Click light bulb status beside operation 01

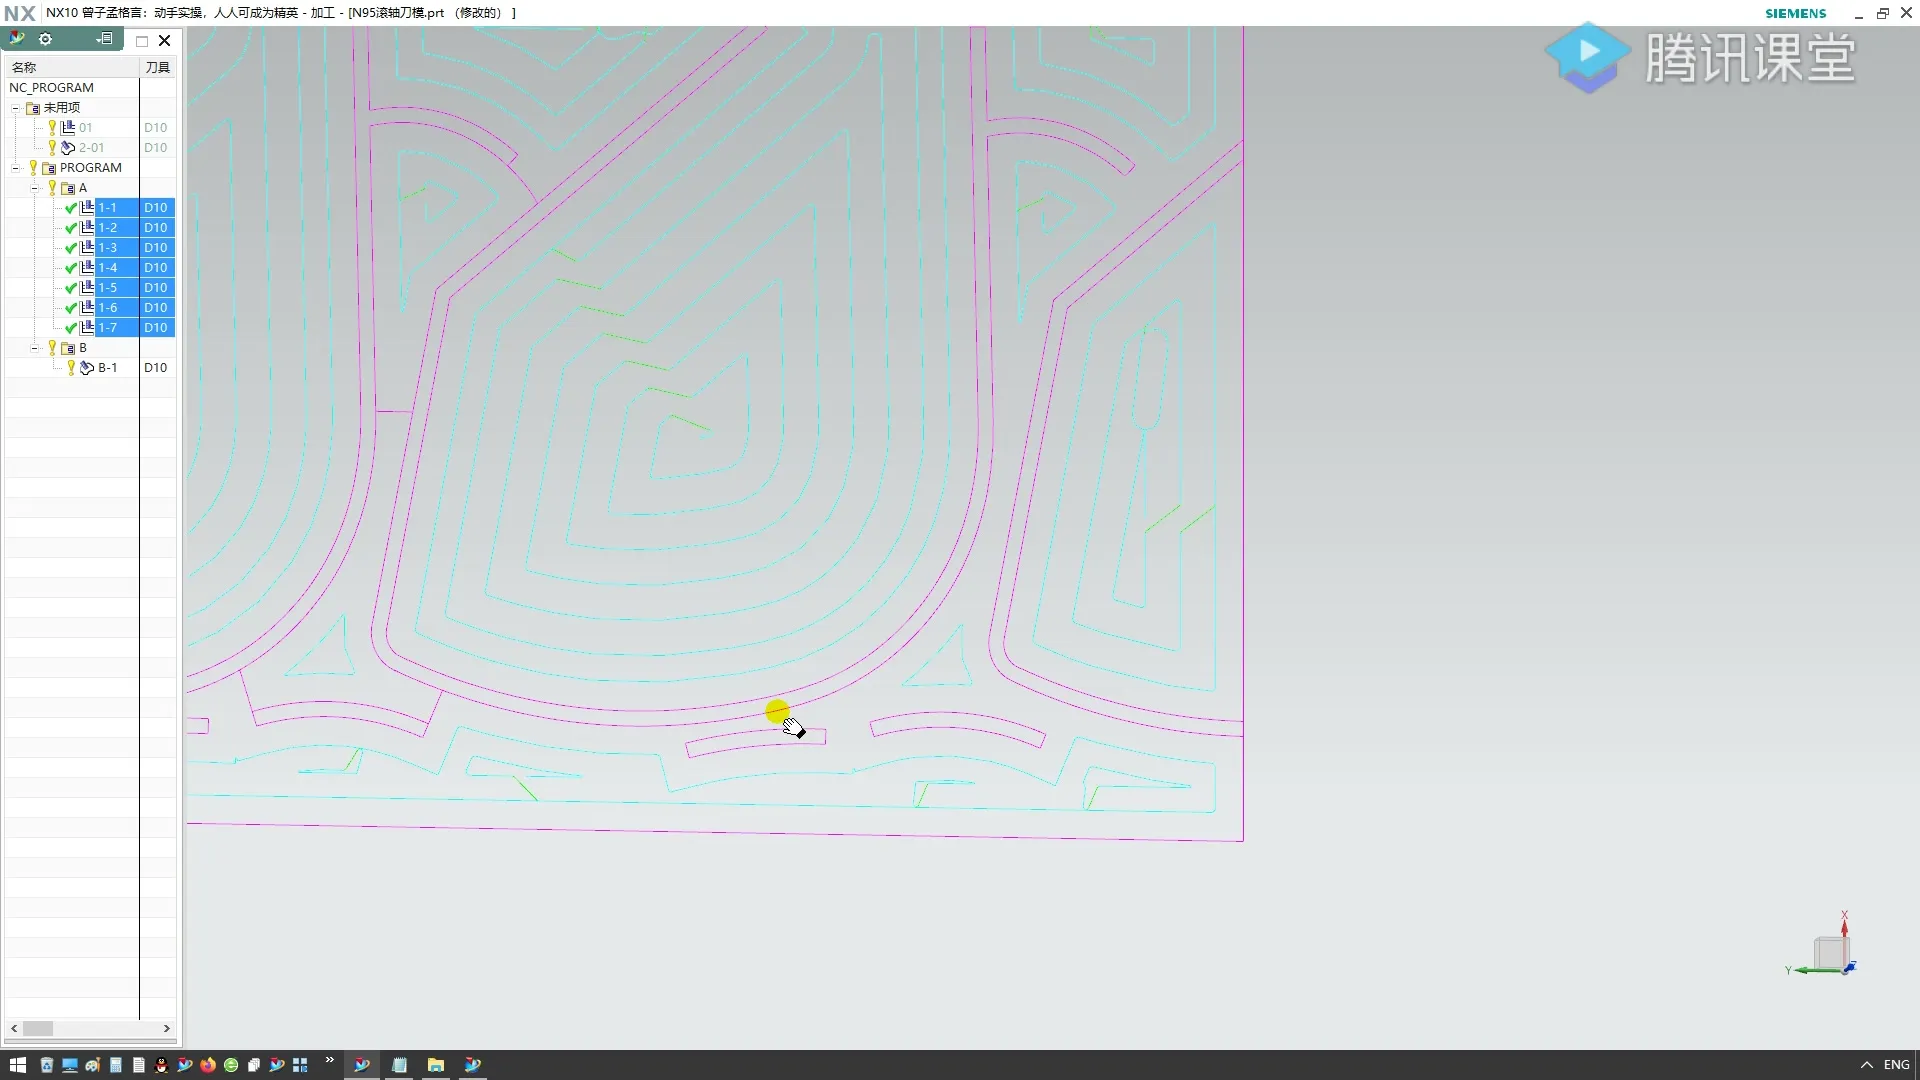(52, 128)
